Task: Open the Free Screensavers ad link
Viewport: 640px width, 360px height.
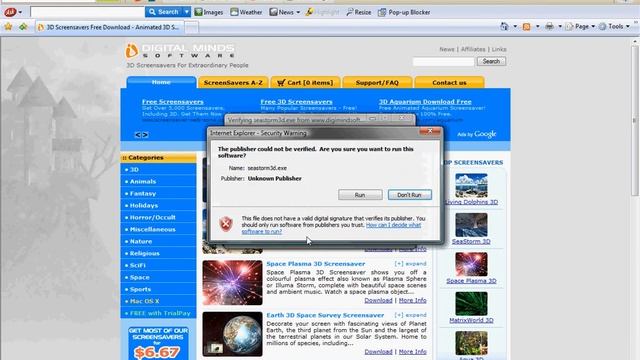Action: coord(173,102)
